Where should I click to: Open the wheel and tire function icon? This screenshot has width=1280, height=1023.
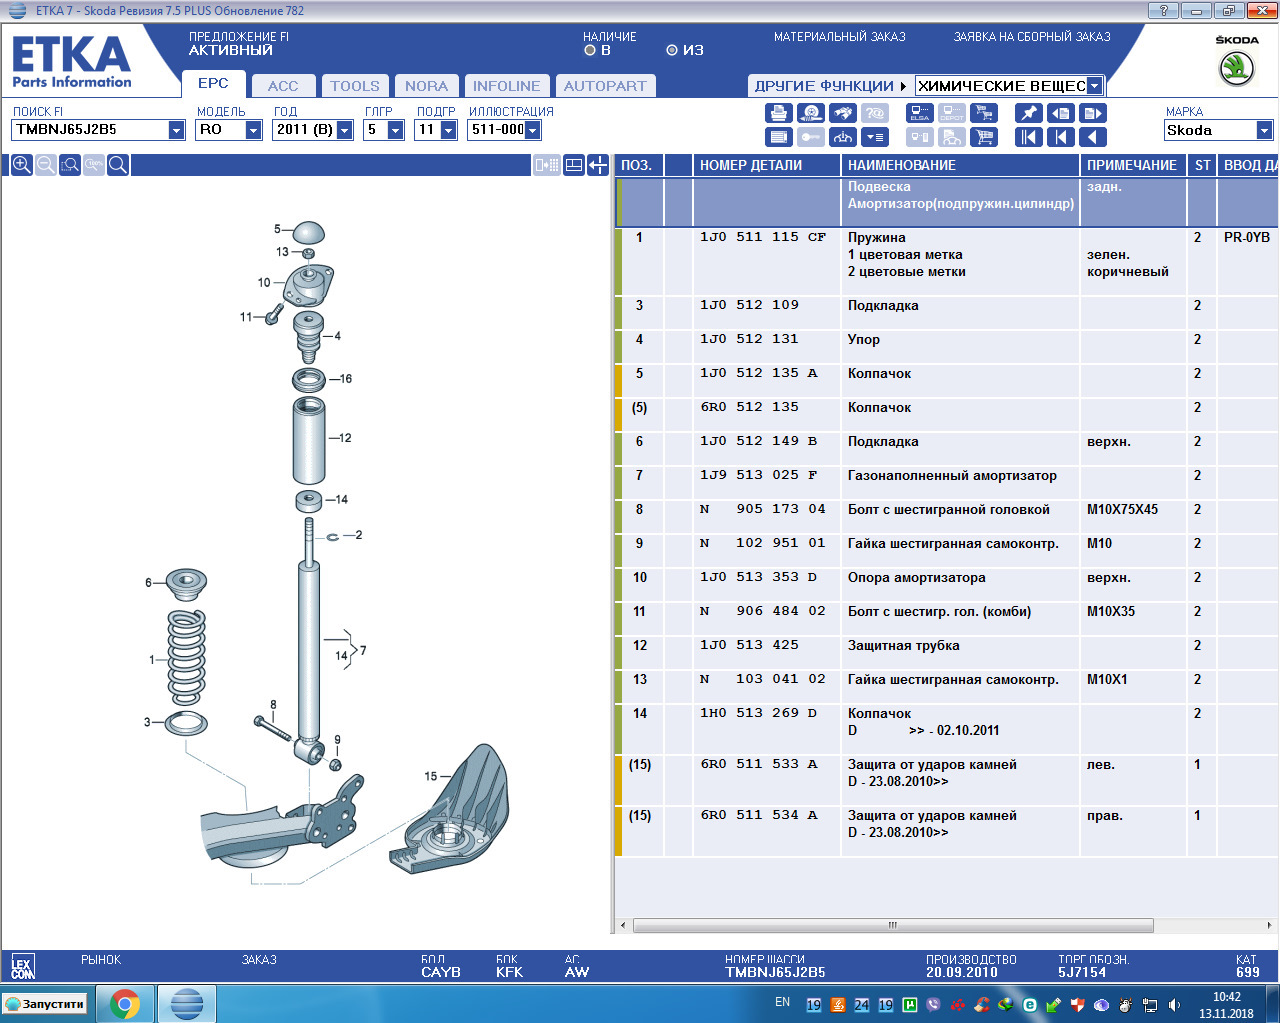(x=811, y=113)
